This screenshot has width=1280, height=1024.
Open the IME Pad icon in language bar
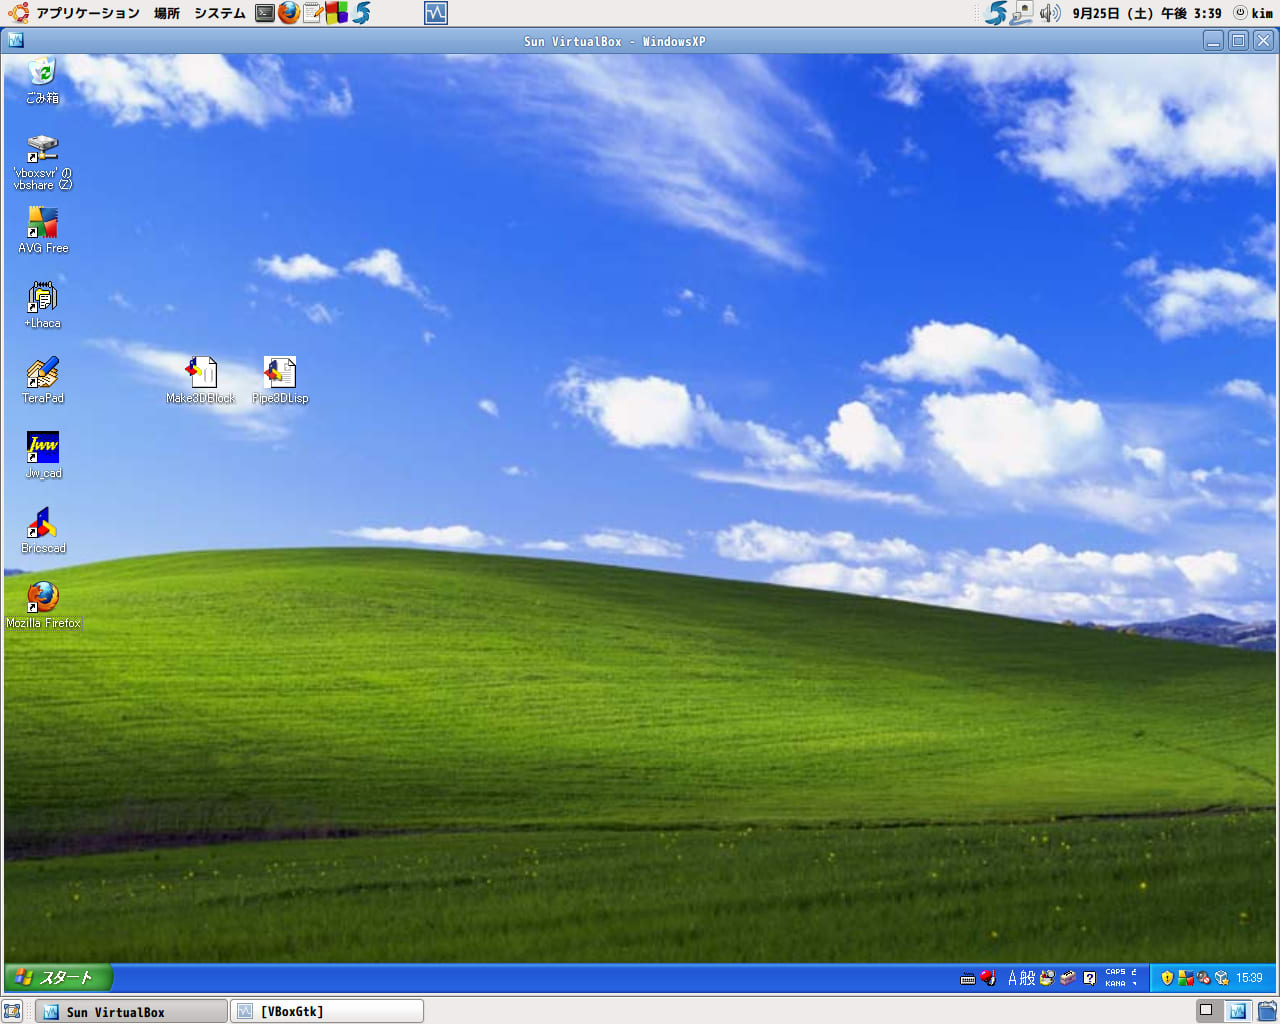(x=1047, y=978)
